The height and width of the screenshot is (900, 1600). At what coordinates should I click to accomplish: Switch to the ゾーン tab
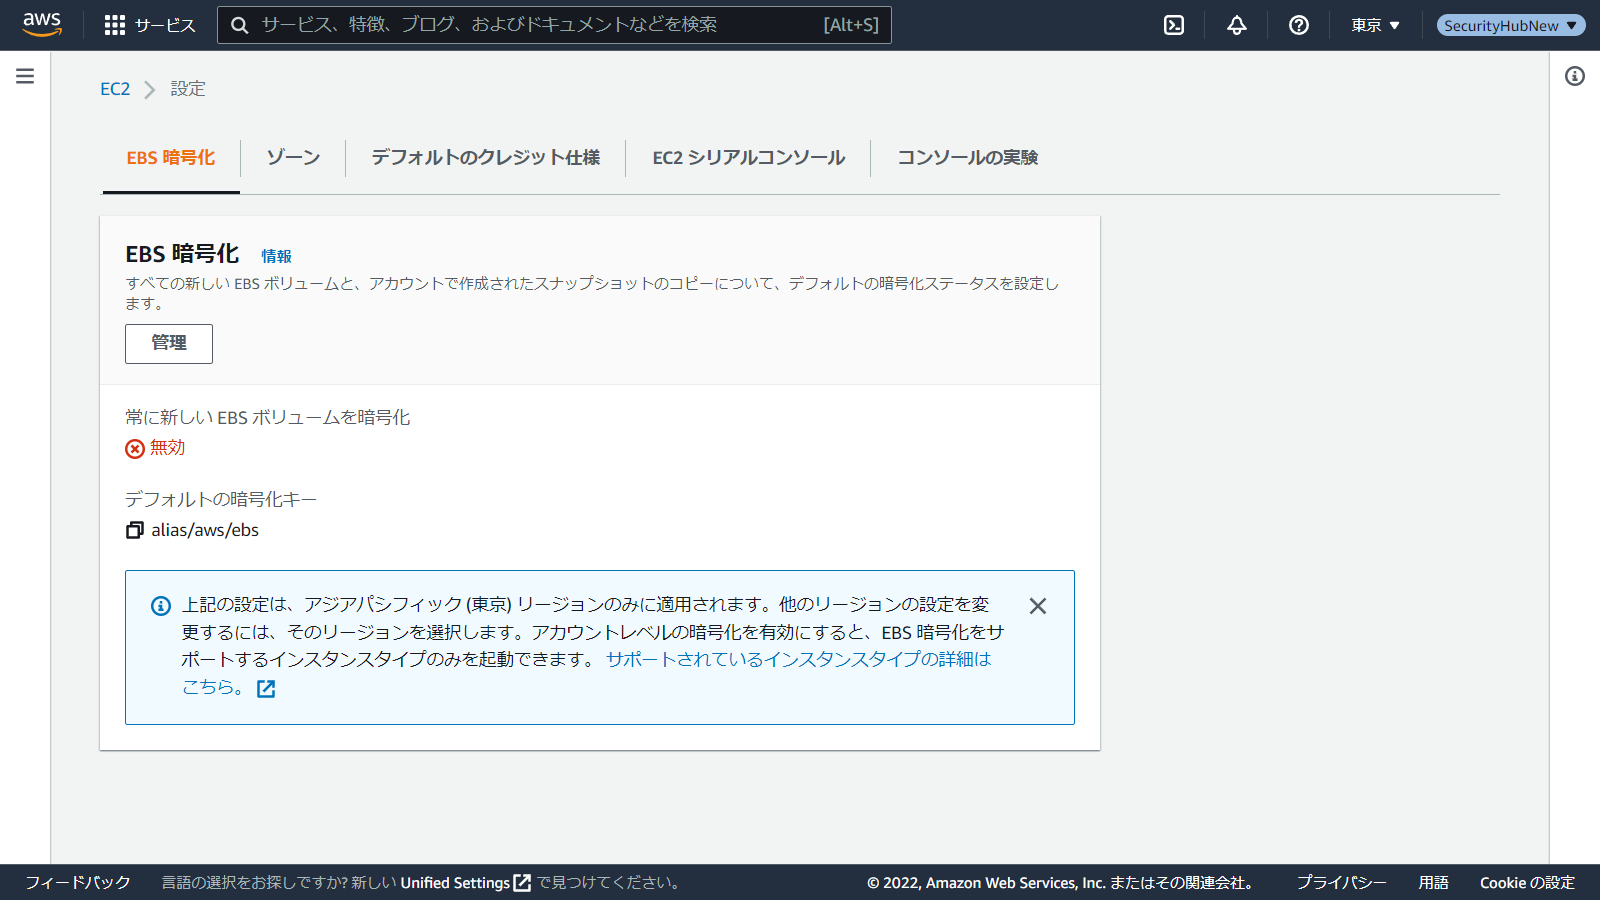(x=293, y=158)
